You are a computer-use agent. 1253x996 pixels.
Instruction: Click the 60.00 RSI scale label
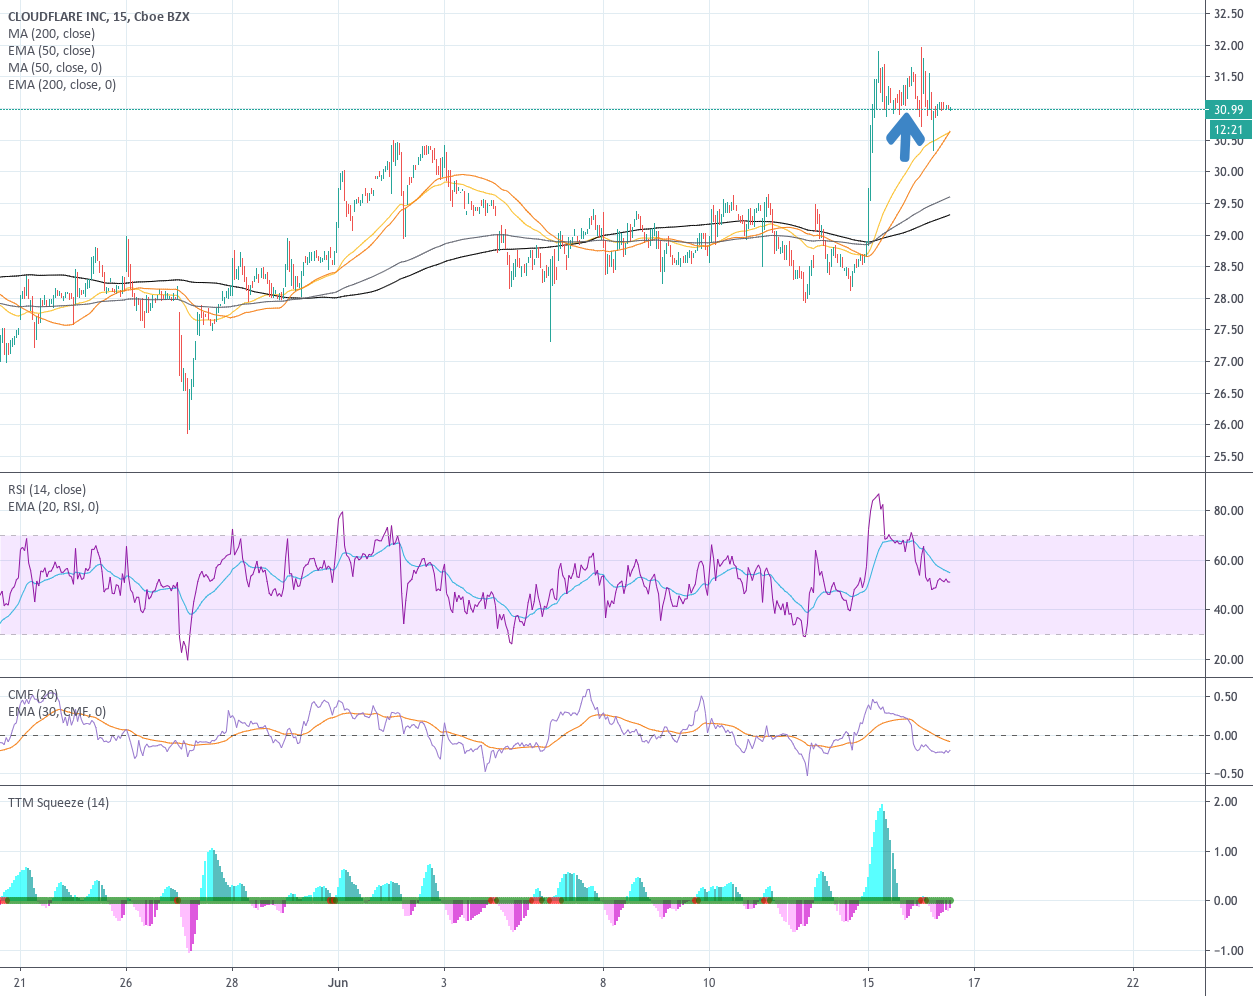(x=1228, y=561)
